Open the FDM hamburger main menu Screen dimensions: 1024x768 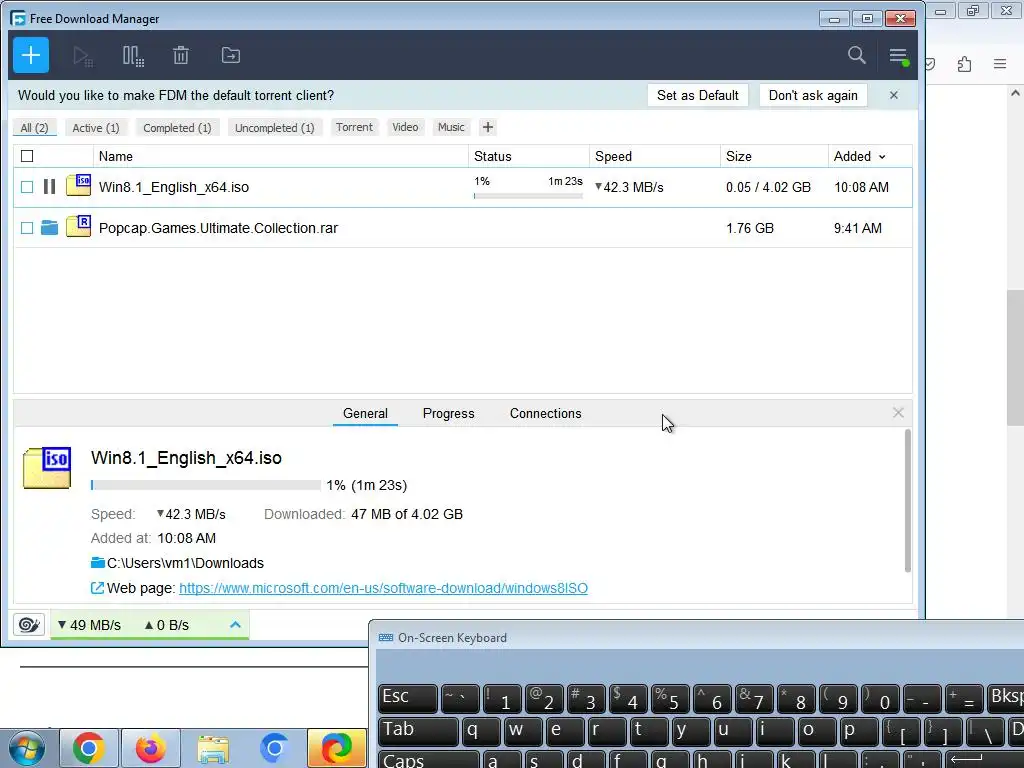899,56
